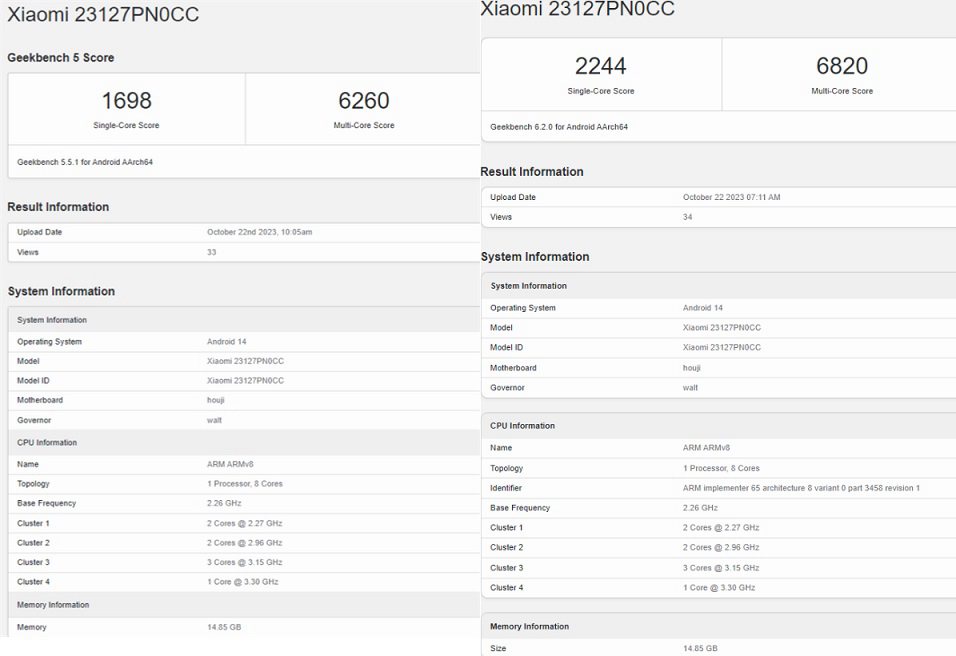Click "houji" motherboard value in Geekbench 5 result
The height and width of the screenshot is (656, 956).
point(216,400)
